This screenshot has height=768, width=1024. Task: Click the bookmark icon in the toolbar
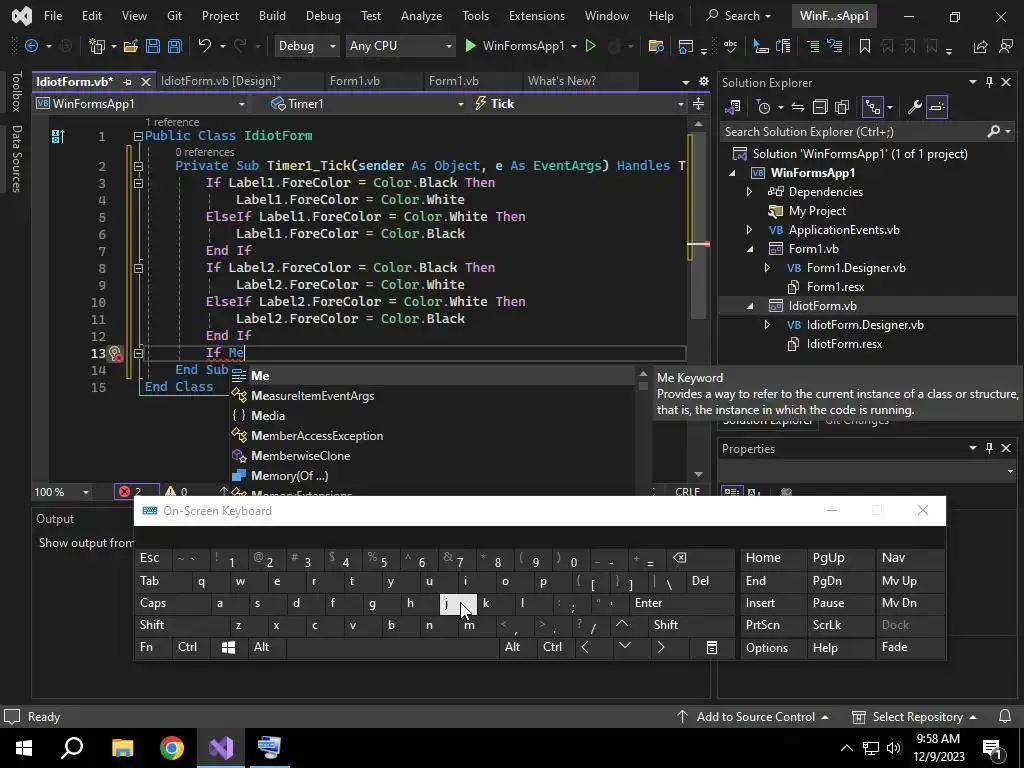pyautogui.click(x=865, y=46)
